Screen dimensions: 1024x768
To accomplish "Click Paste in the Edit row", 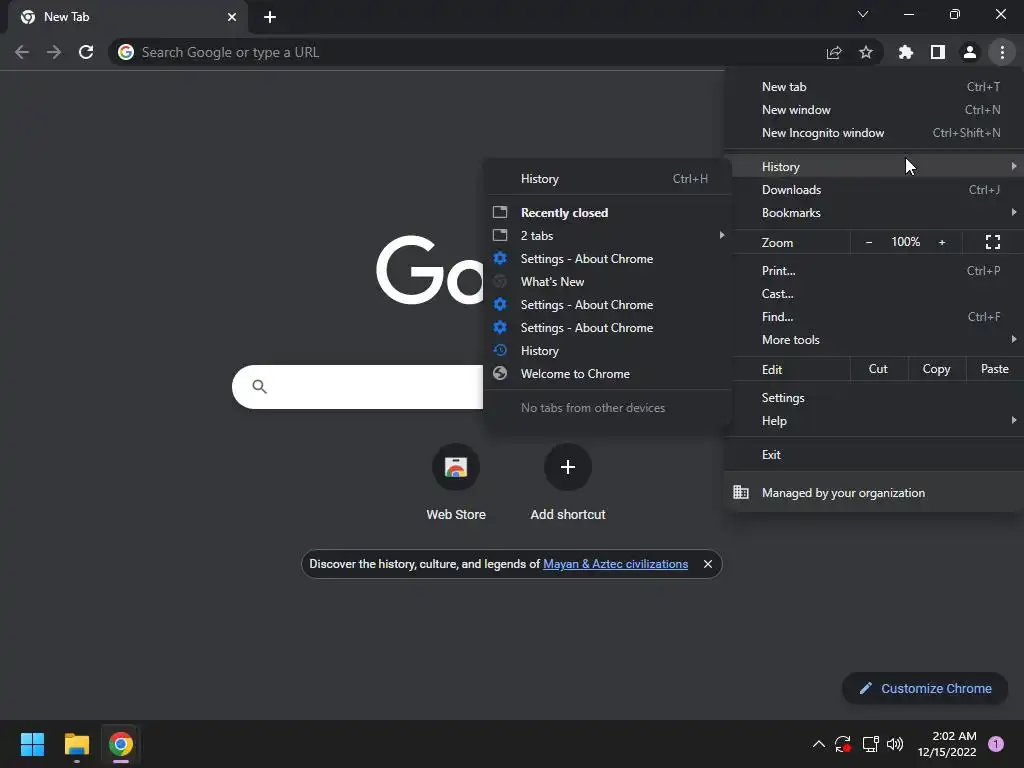I will [x=995, y=369].
